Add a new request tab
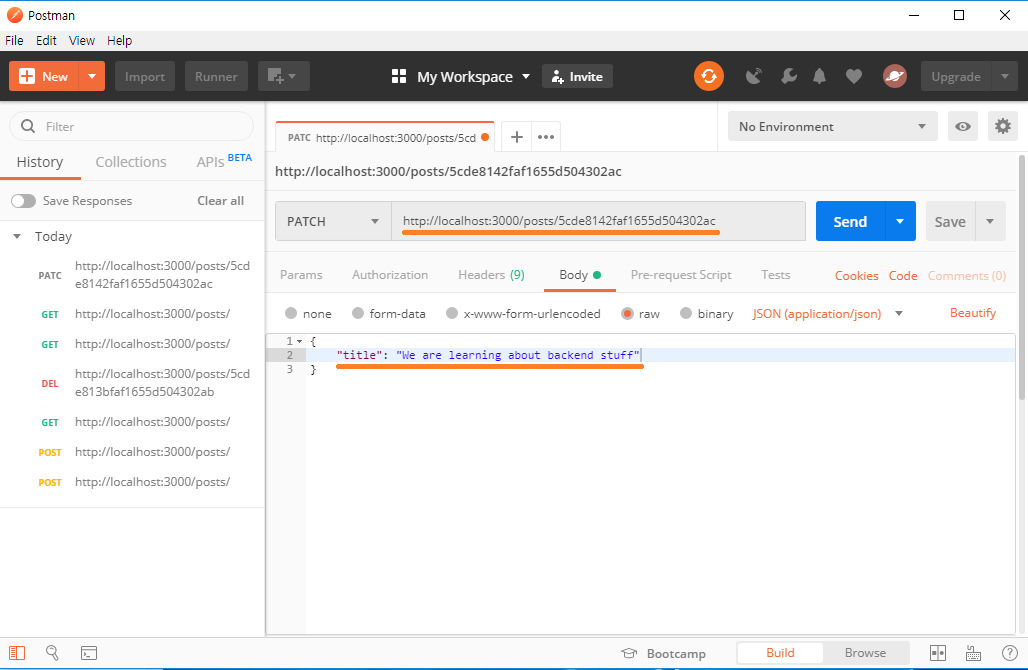 click(x=517, y=137)
